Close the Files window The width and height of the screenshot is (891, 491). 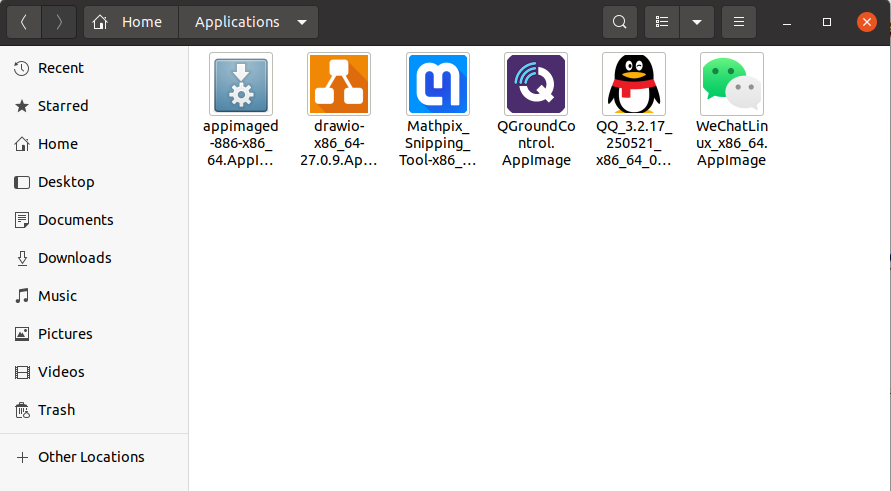(867, 22)
